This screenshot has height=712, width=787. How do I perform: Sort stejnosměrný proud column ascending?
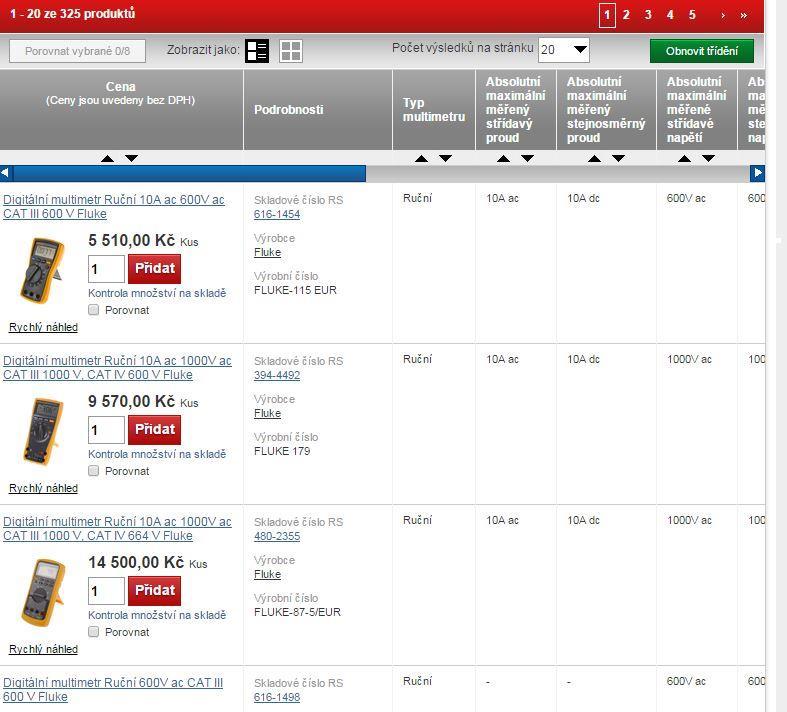point(595,159)
